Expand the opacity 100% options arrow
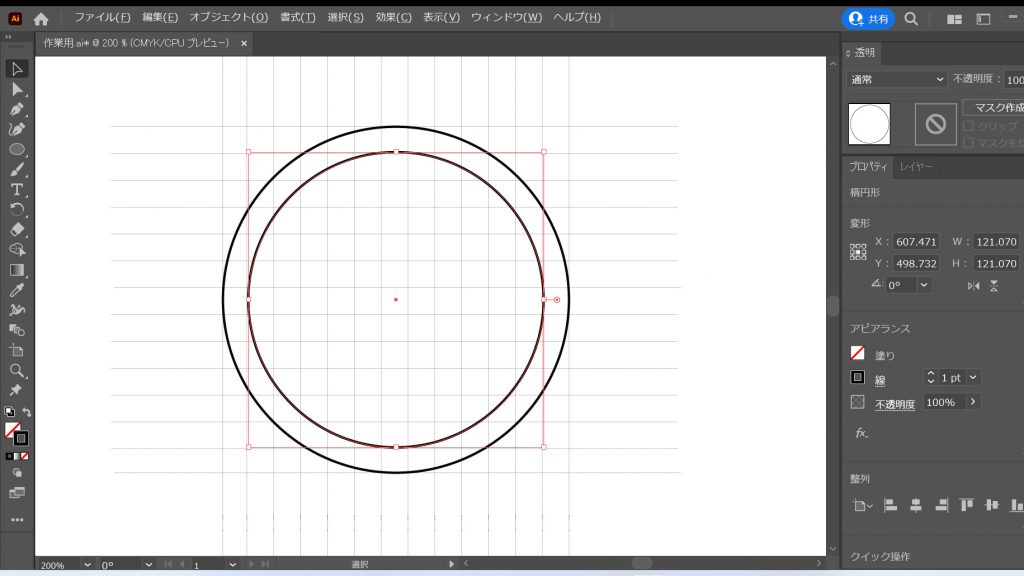This screenshot has height=576, width=1024. (972, 402)
